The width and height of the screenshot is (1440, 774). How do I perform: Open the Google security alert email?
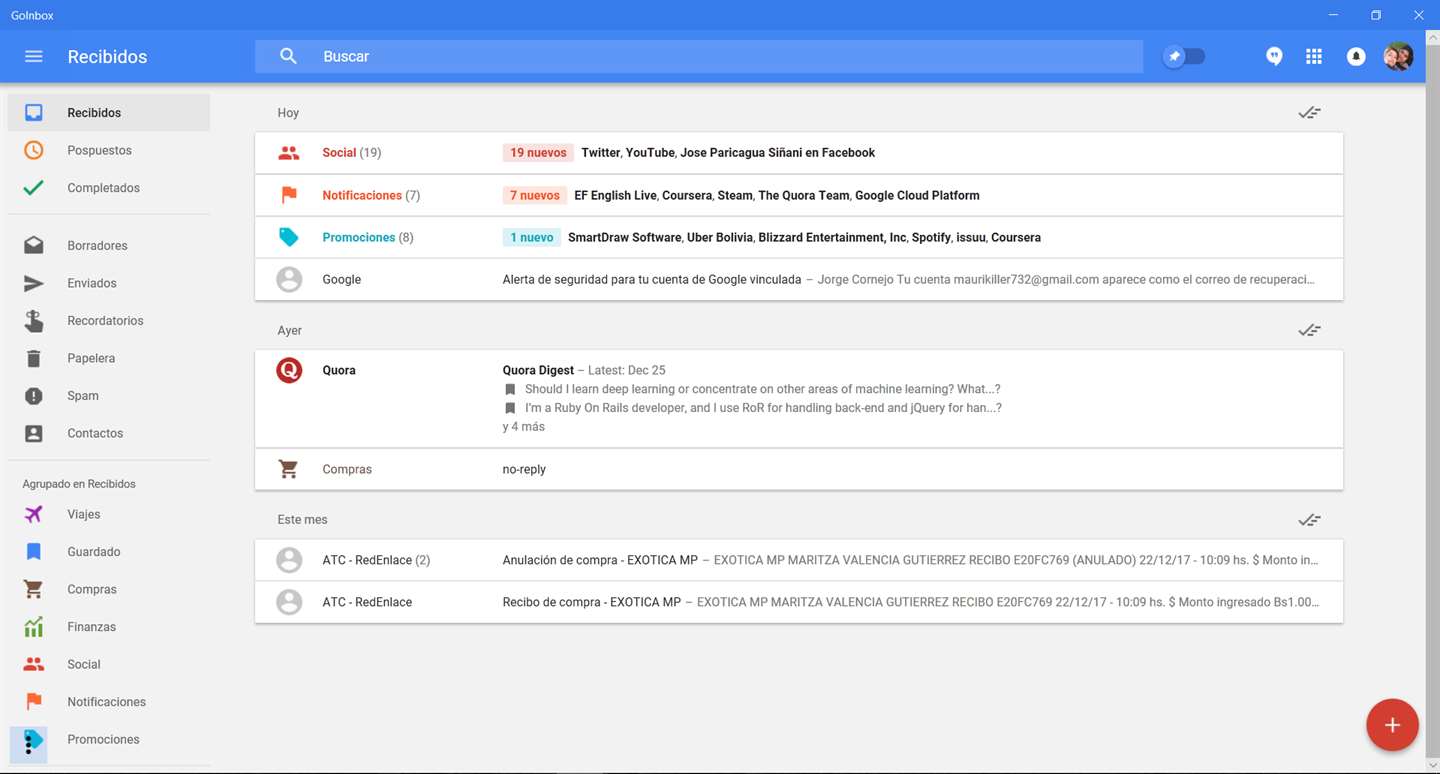click(x=799, y=279)
